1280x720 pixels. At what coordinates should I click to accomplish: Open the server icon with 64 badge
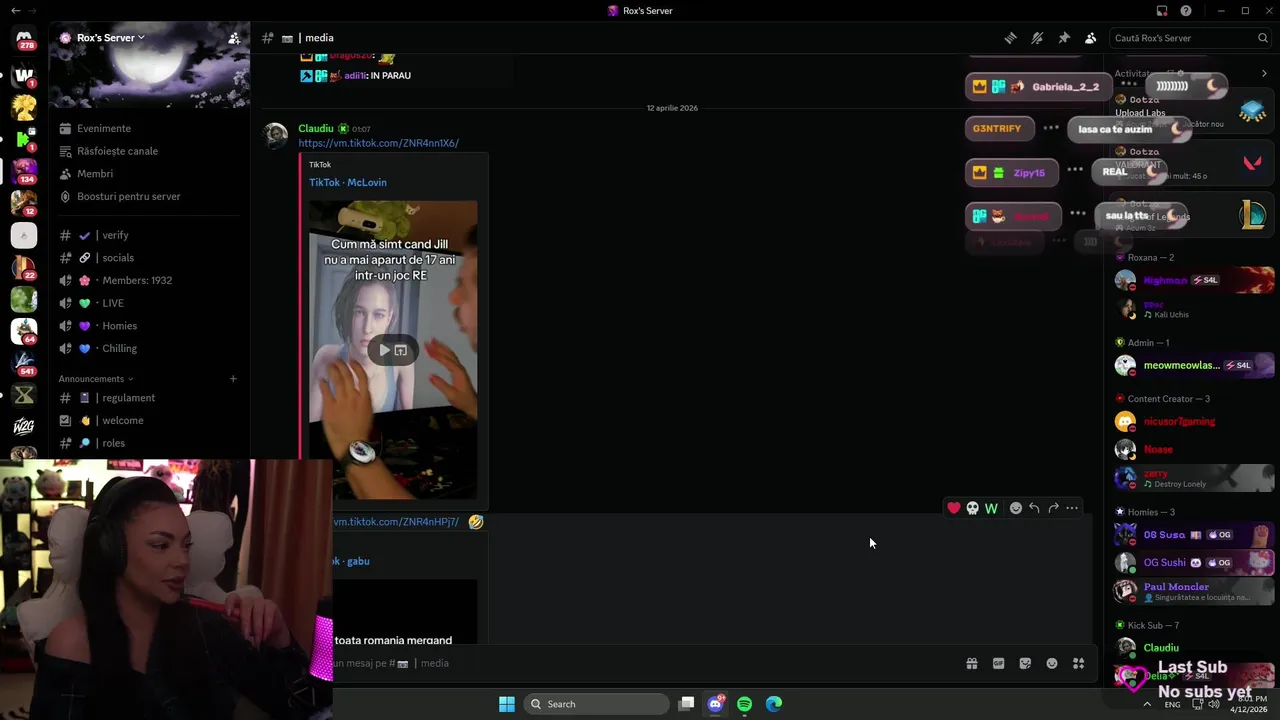click(24, 331)
